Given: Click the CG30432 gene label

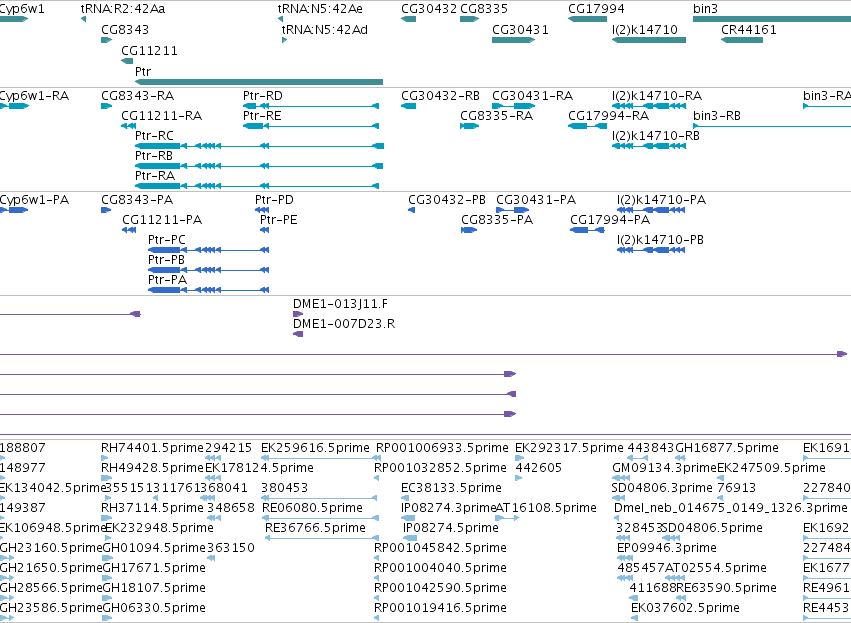Looking at the screenshot, I should tap(429, 9).
